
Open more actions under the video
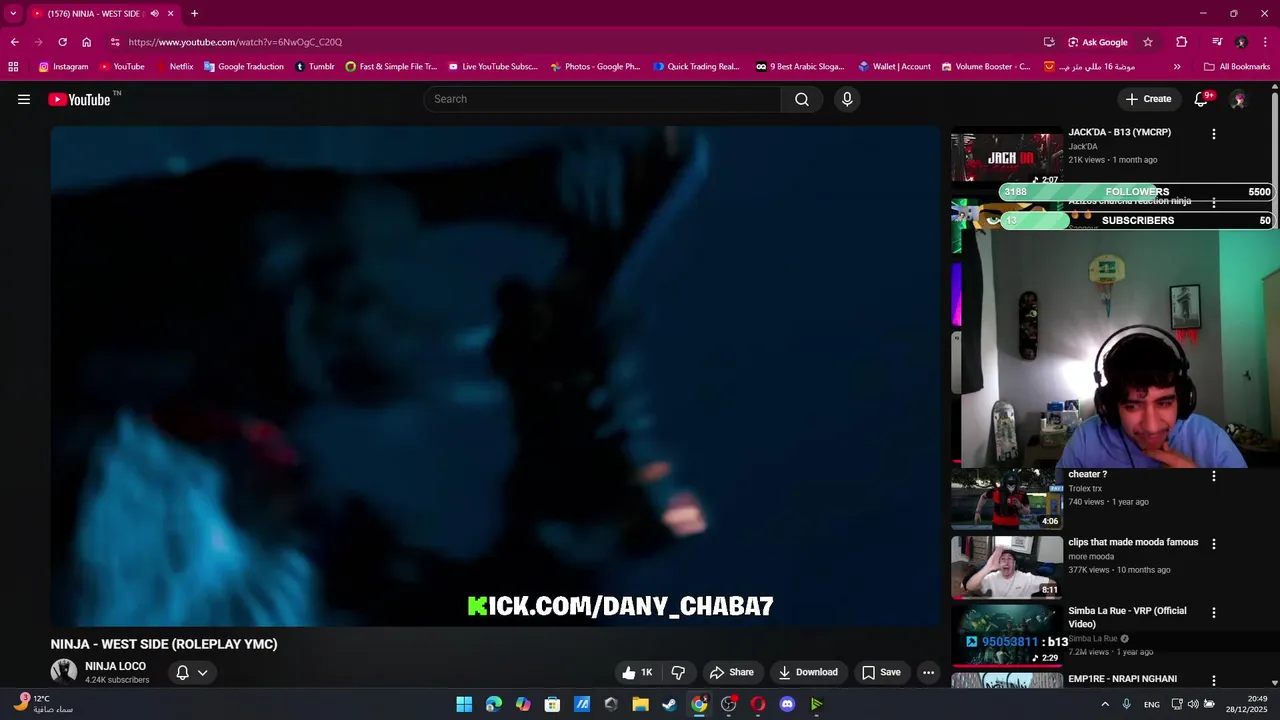pos(928,672)
